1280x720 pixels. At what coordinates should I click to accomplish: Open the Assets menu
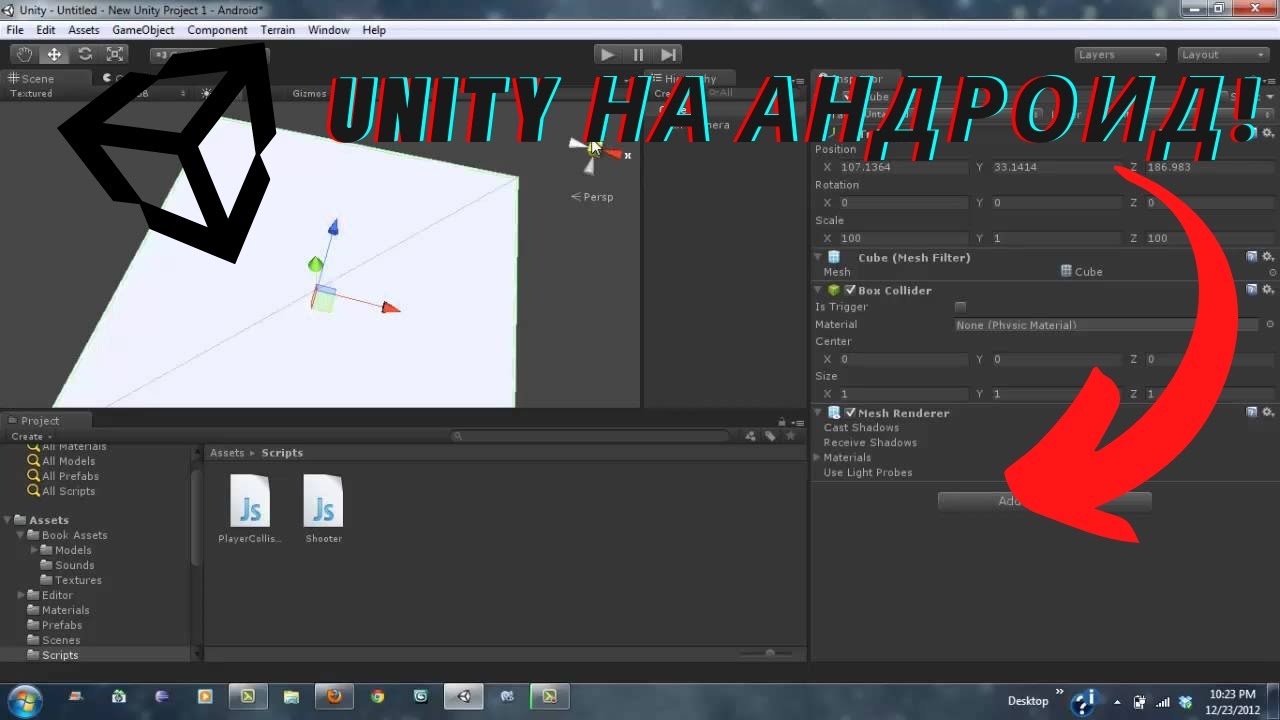(x=84, y=30)
